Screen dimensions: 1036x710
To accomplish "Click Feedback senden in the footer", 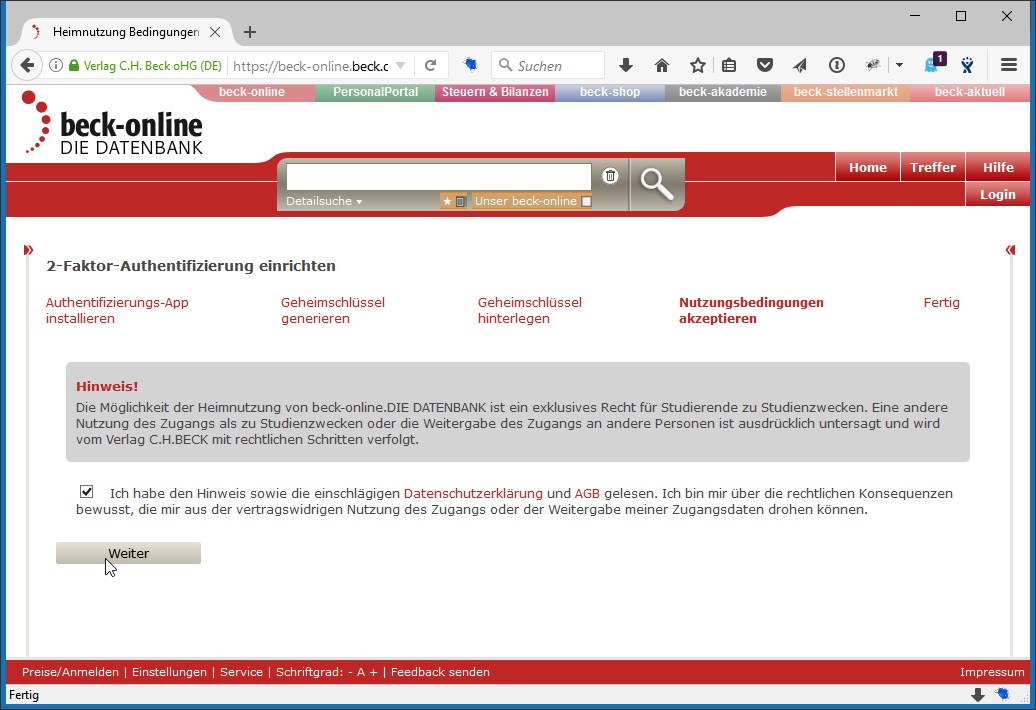I will [x=440, y=672].
